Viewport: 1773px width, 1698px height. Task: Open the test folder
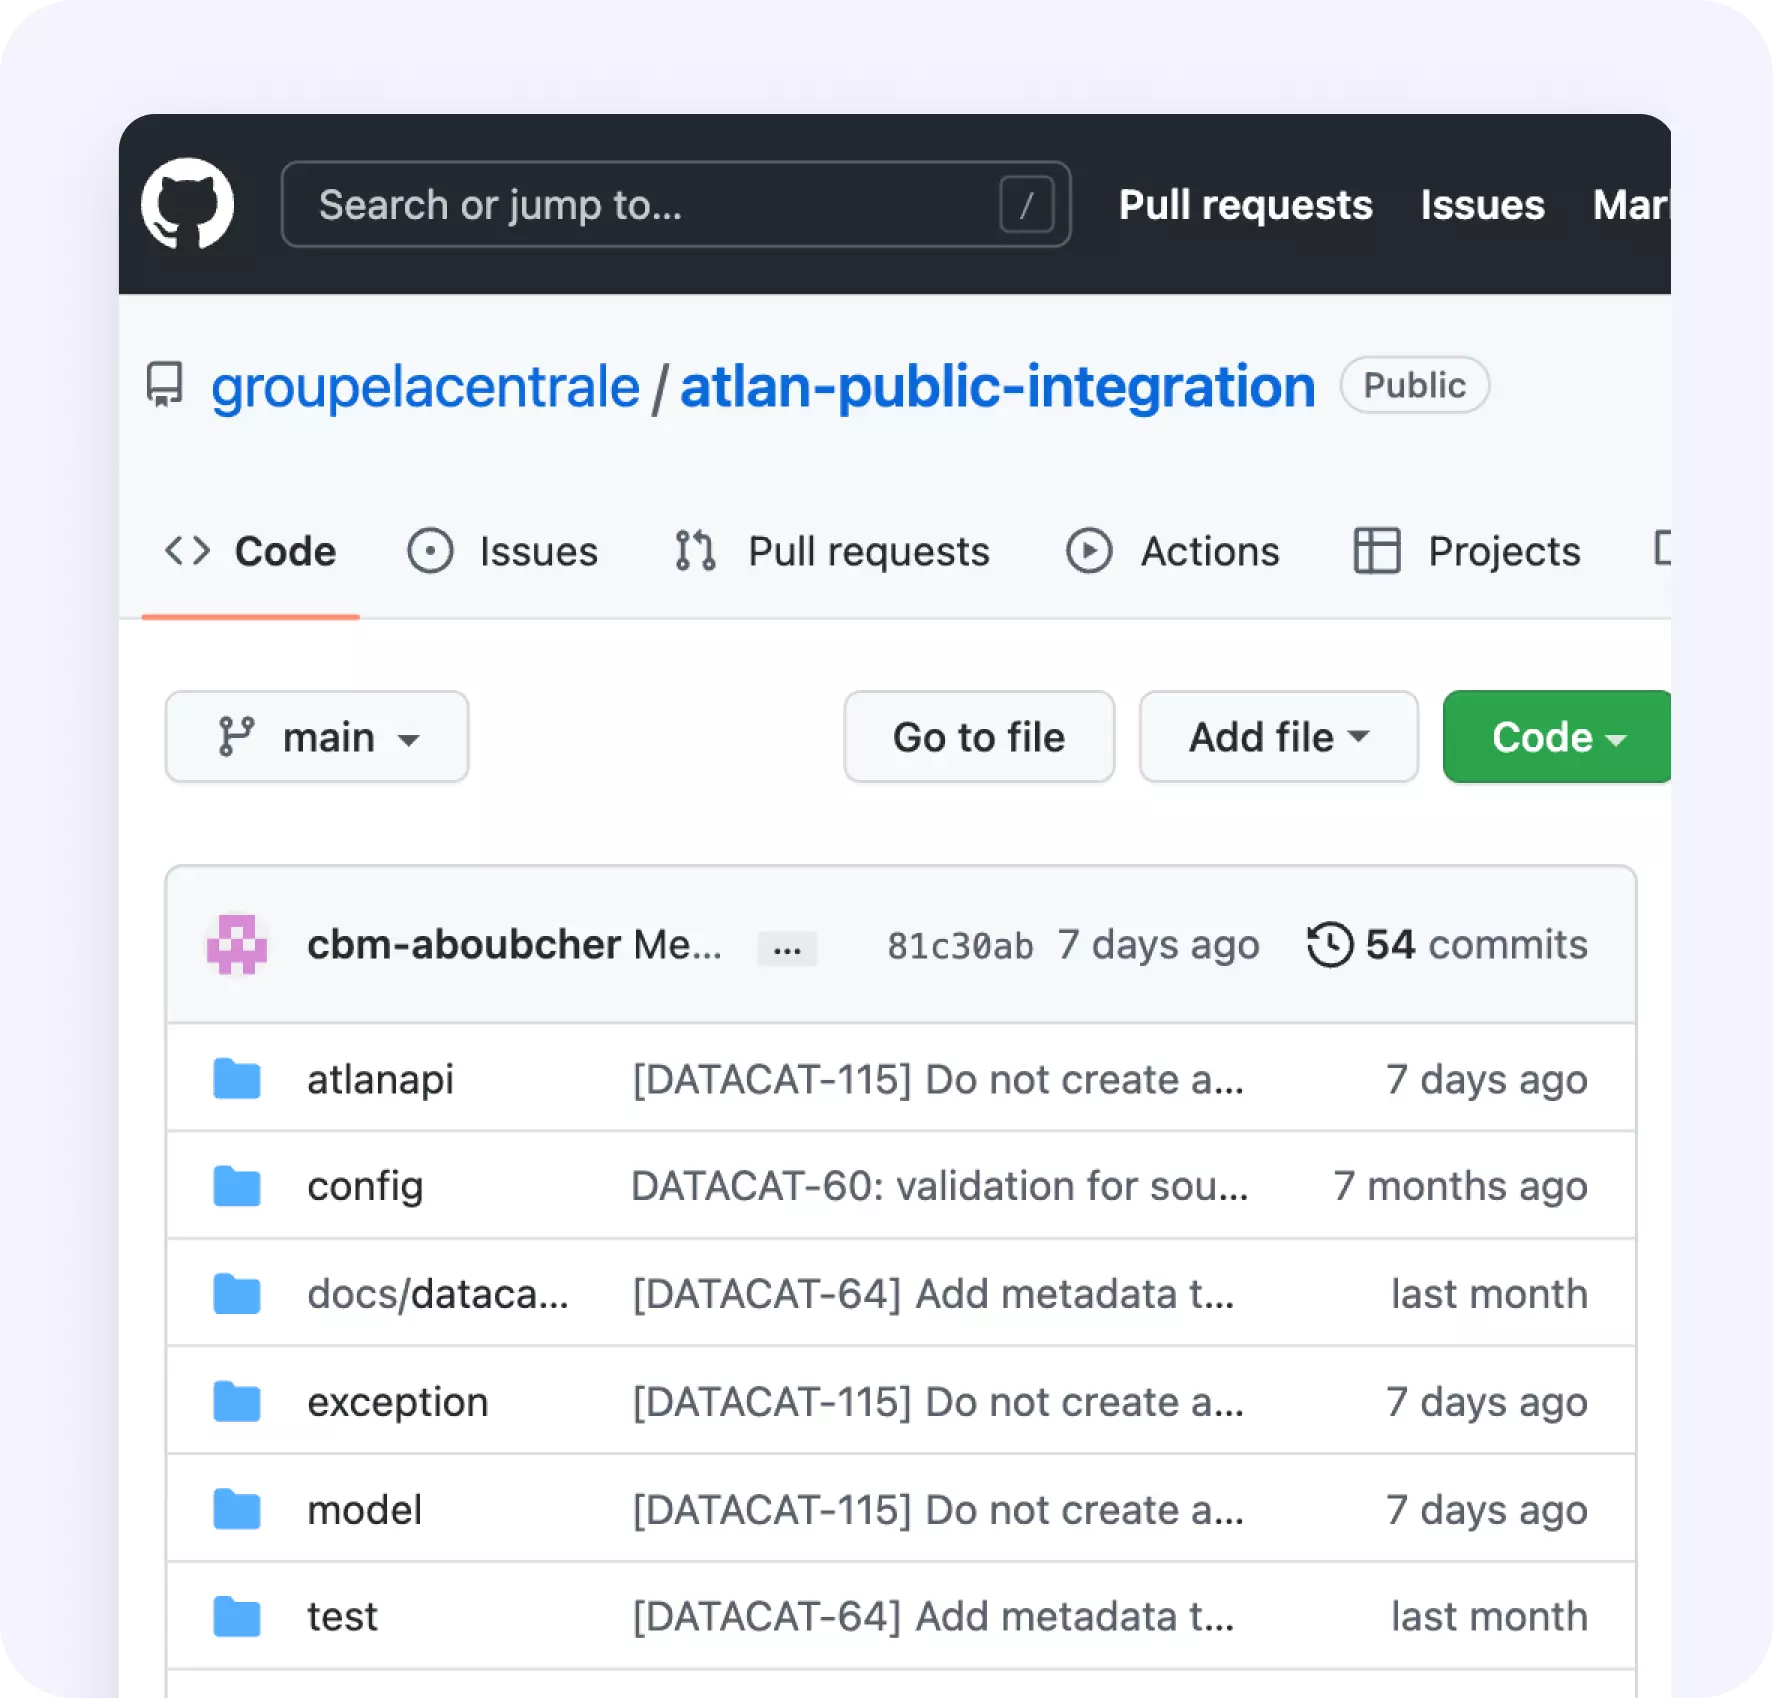pos(342,1617)
